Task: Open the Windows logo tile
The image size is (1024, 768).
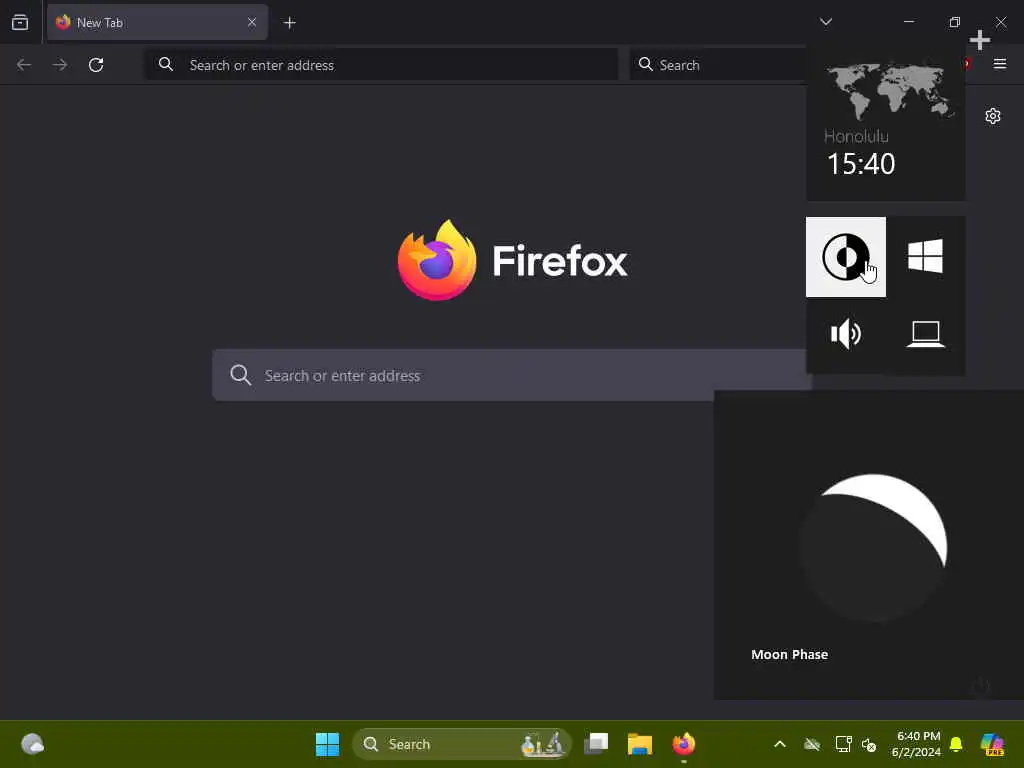Action: tap(925, 256)
